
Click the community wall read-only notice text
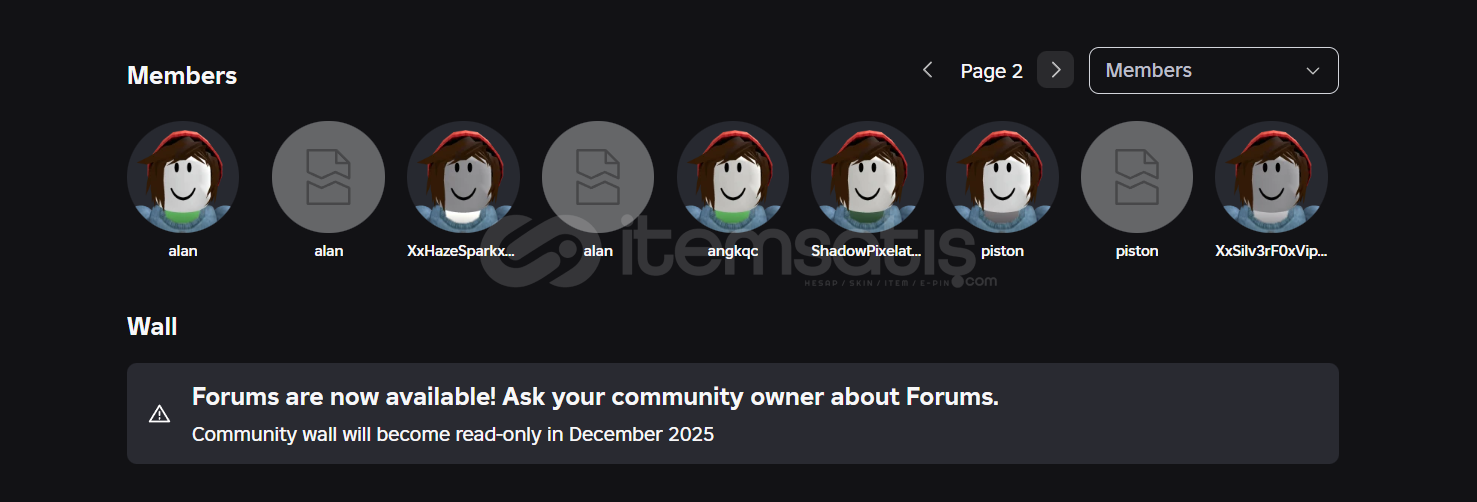452,435
